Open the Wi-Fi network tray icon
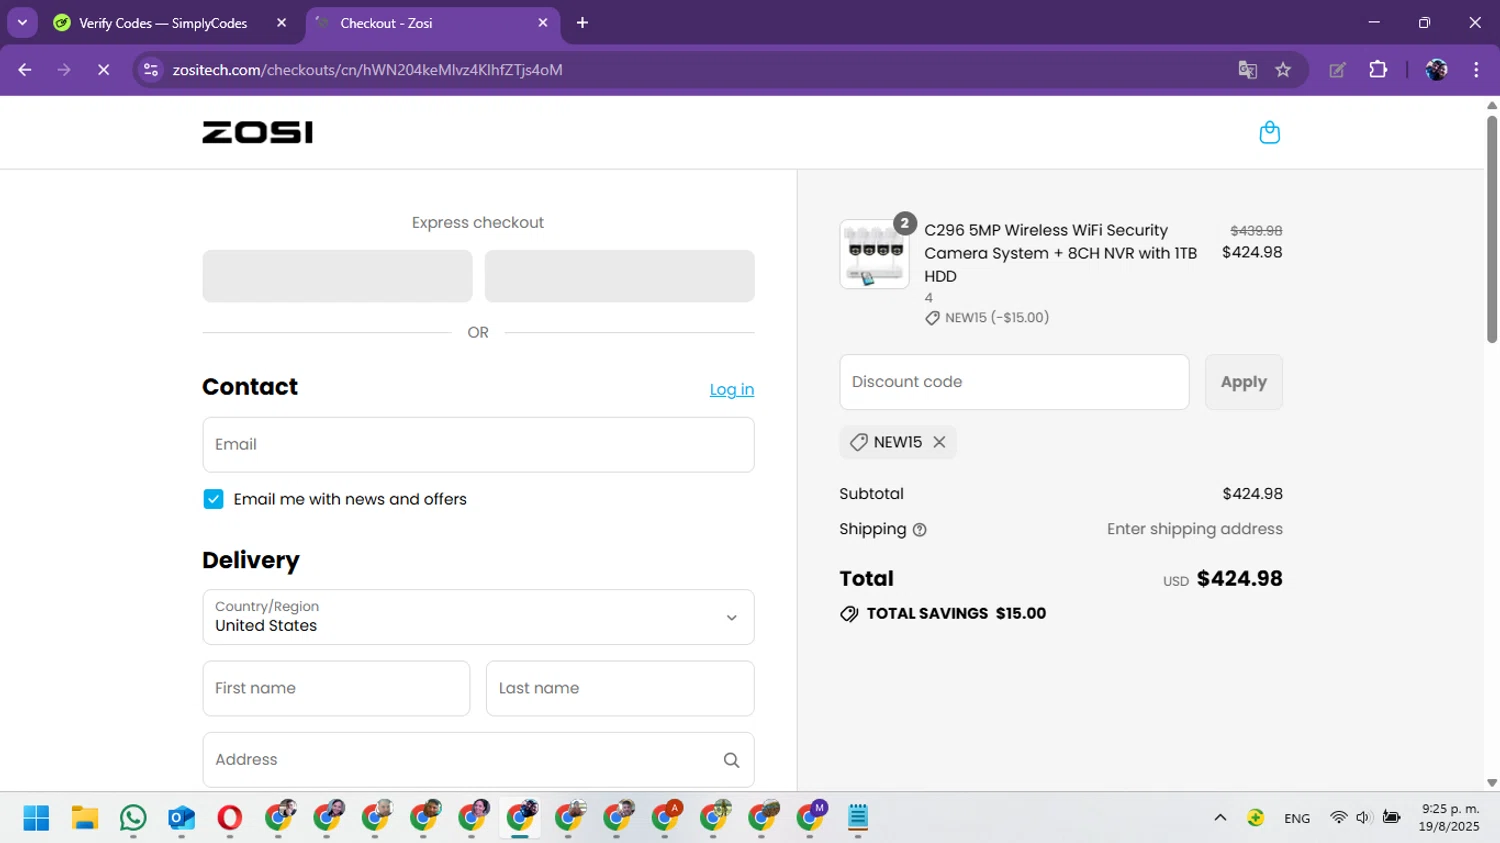1500x843 pixels. pos(1338,818)
